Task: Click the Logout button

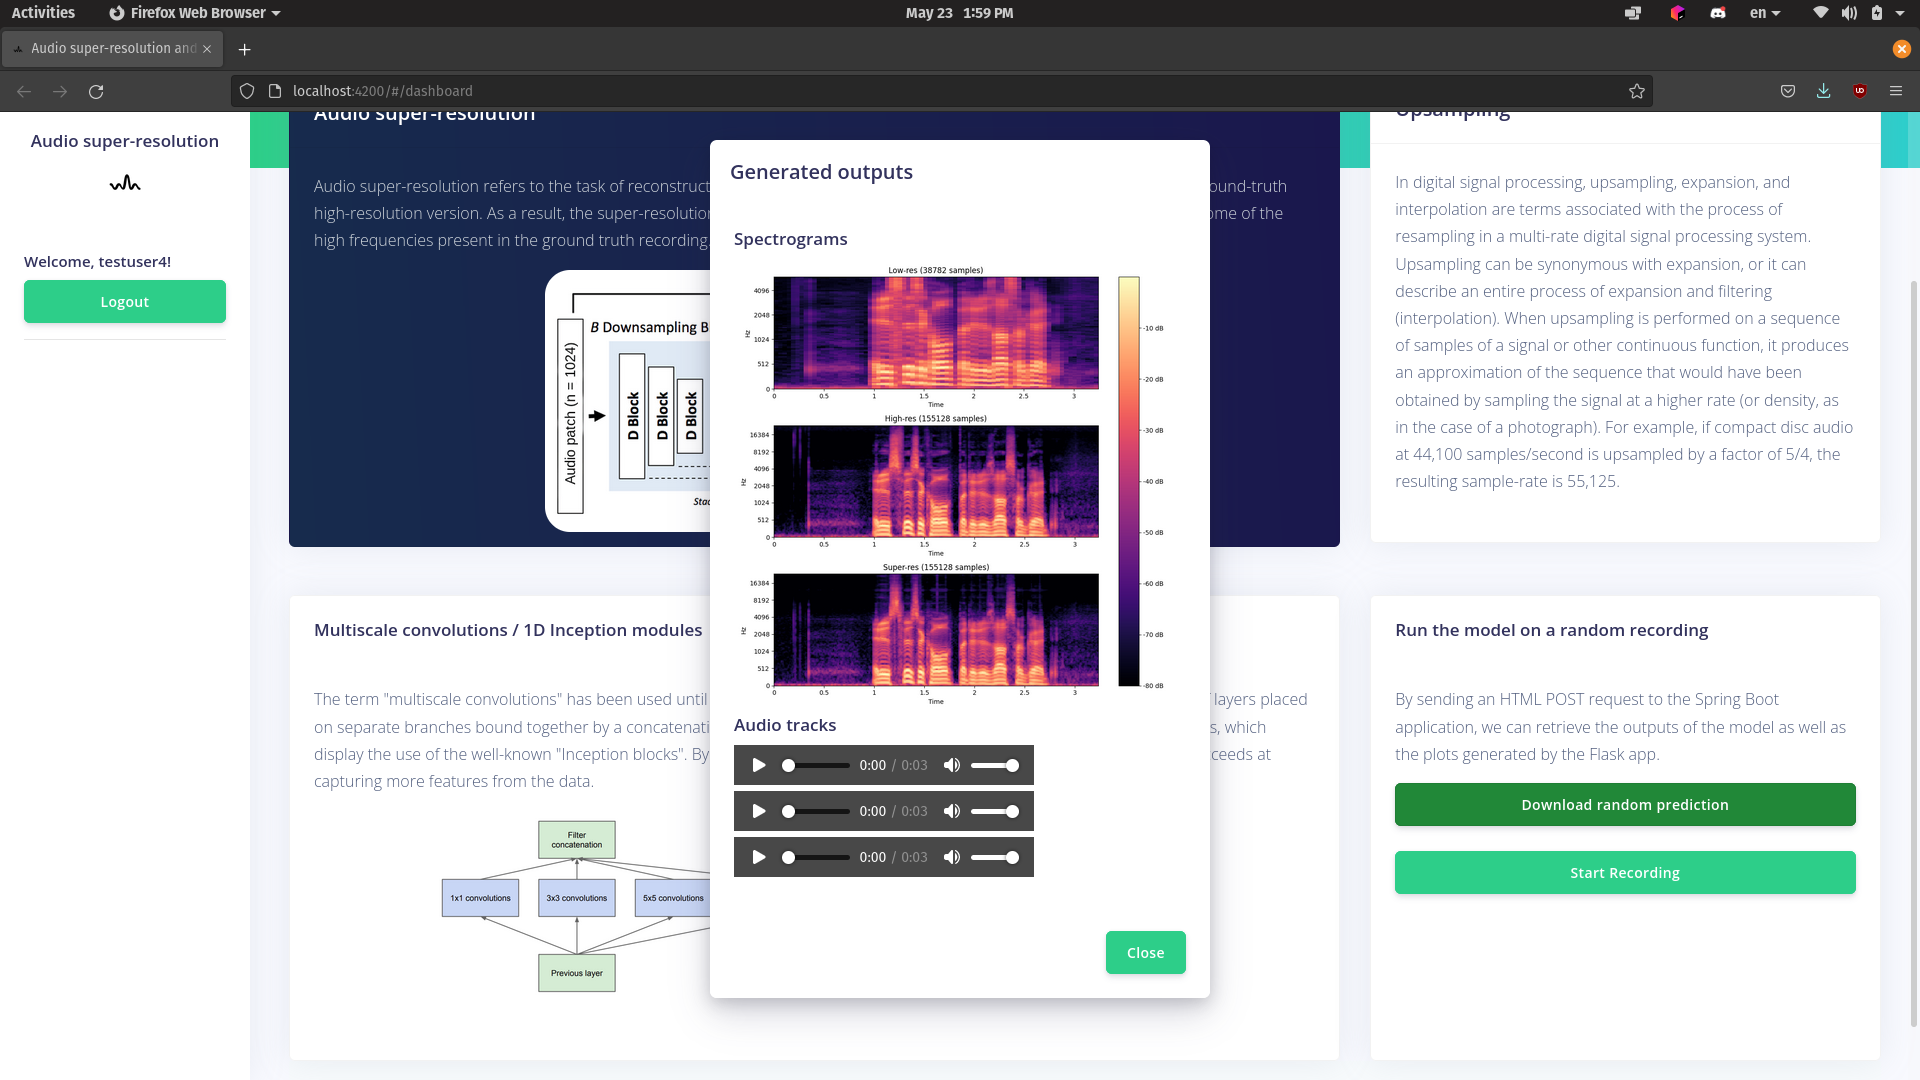Action: click(125, 301)
